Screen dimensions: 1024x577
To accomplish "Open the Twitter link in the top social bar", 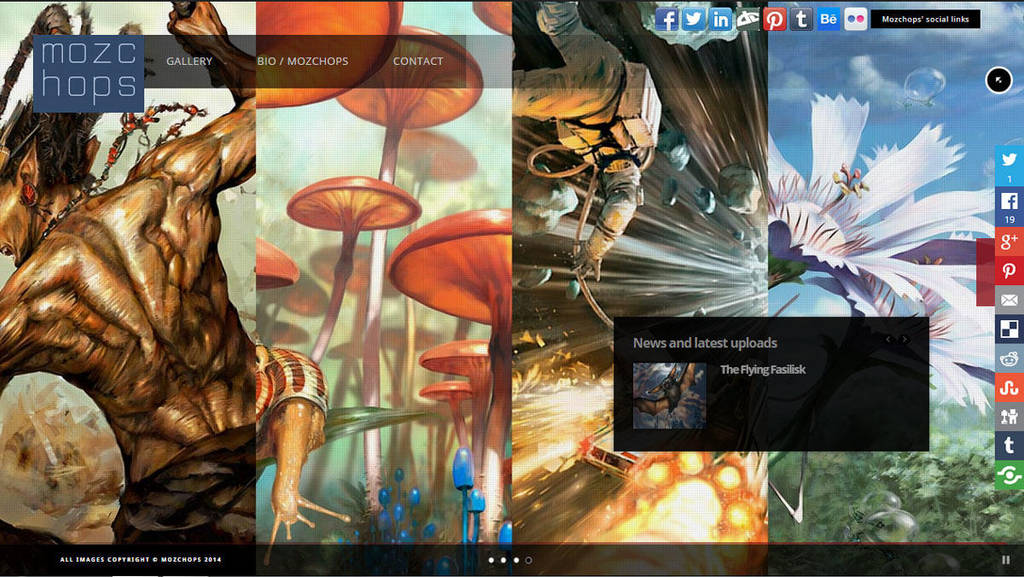I will pos(694,19).
